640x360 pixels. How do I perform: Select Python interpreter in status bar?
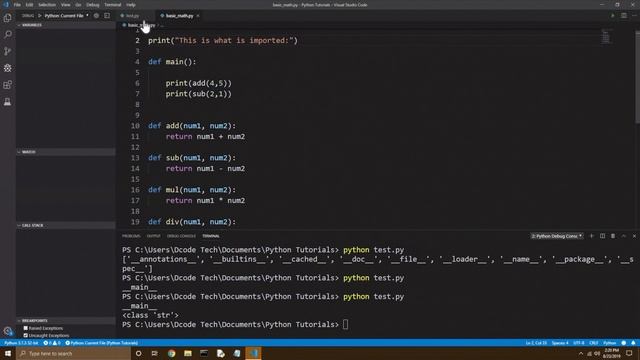[21, 343]
